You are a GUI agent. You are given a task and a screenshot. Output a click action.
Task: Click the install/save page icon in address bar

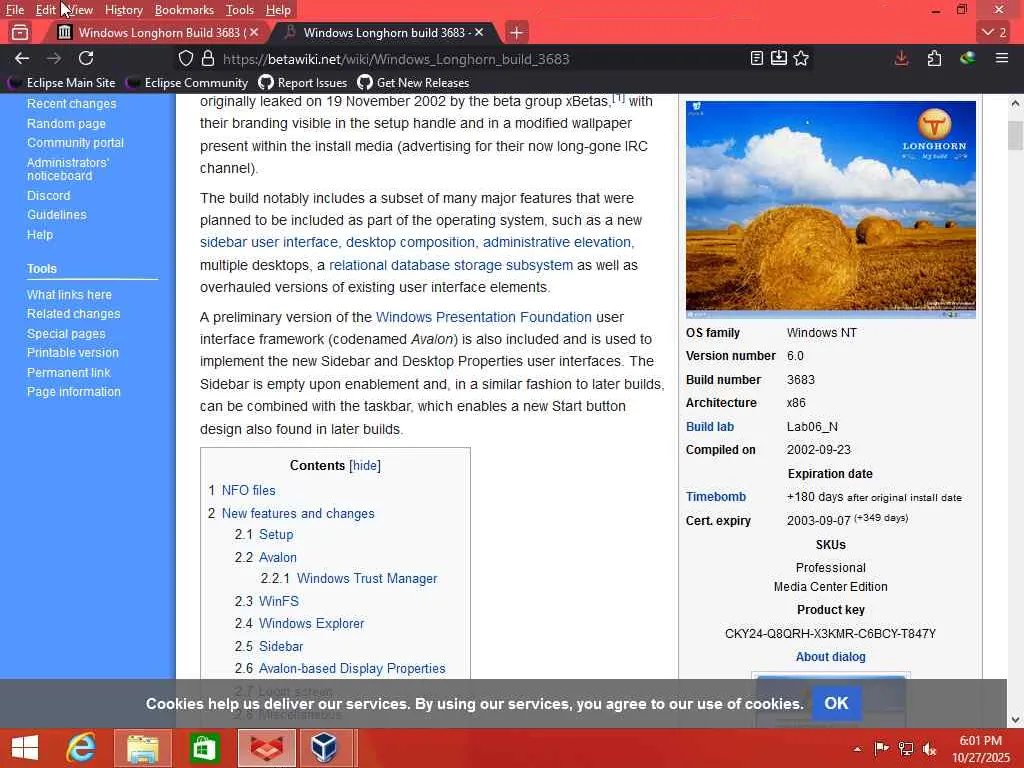coord(778,58)
